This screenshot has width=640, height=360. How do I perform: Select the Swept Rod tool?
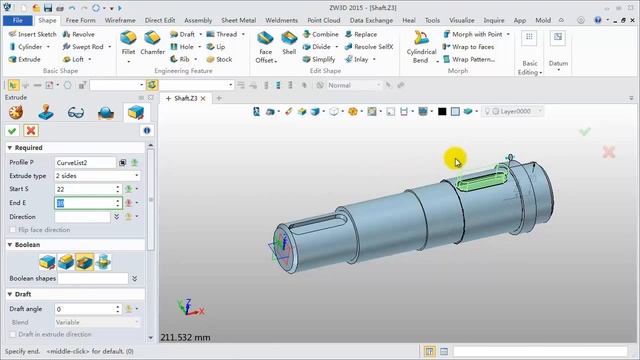83,47
